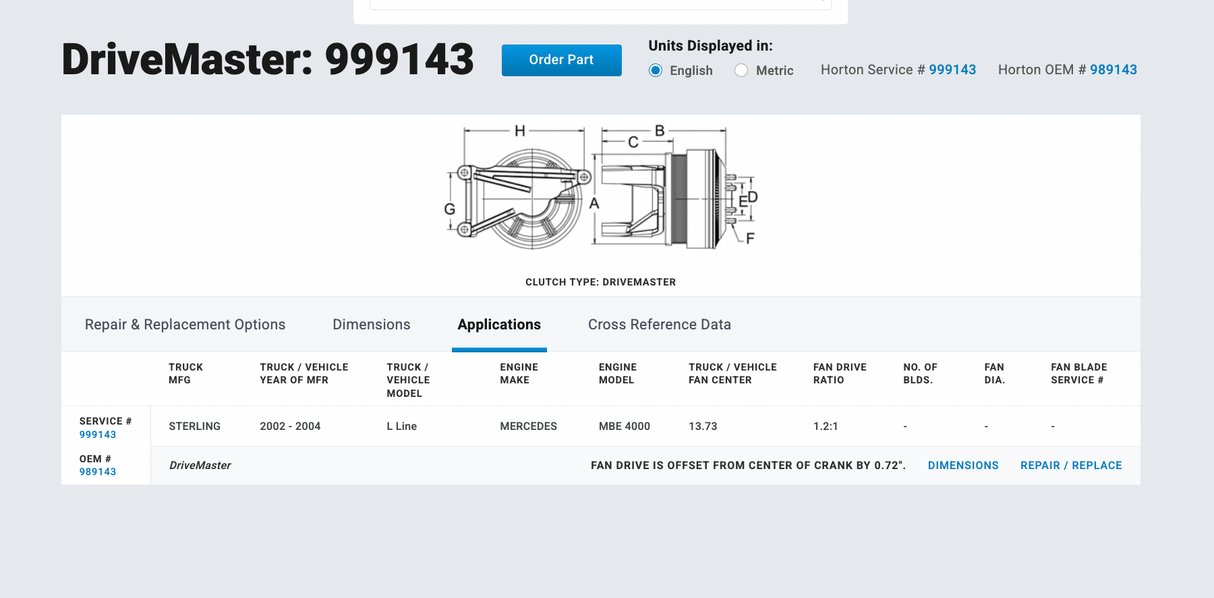Viewport: 1214px width, 598px height.
Task: Click the fan drive offset note text
Action: (748, 465)
